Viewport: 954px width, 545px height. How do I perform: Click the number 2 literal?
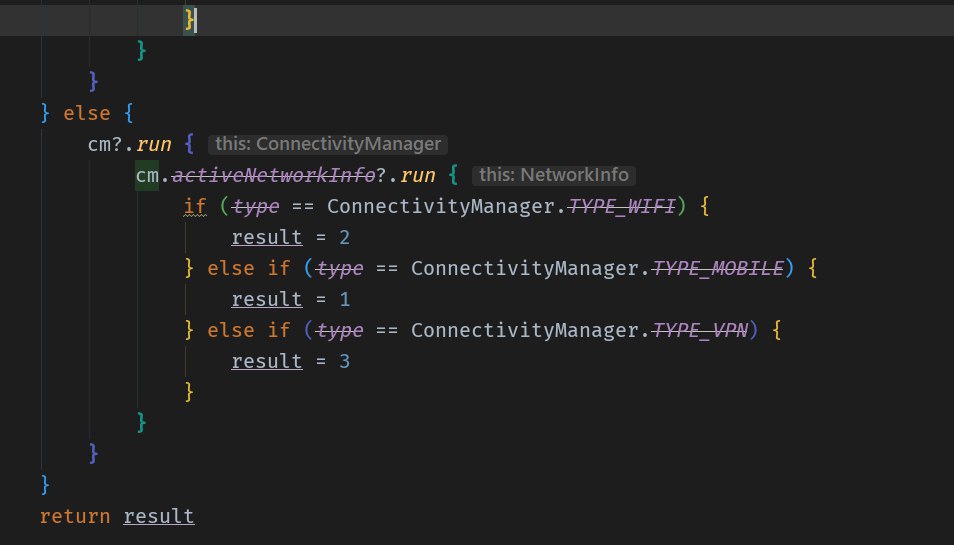point(344,237)
